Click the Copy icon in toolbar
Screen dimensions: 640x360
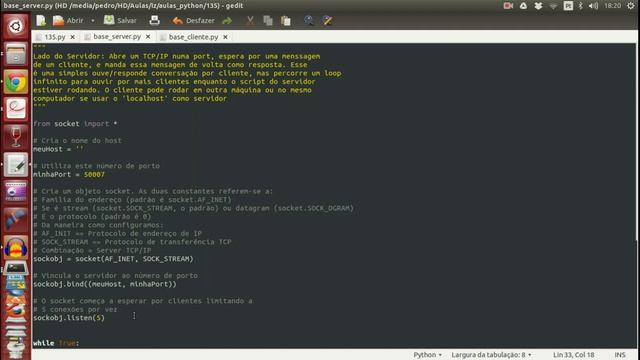tap(268, 20)
